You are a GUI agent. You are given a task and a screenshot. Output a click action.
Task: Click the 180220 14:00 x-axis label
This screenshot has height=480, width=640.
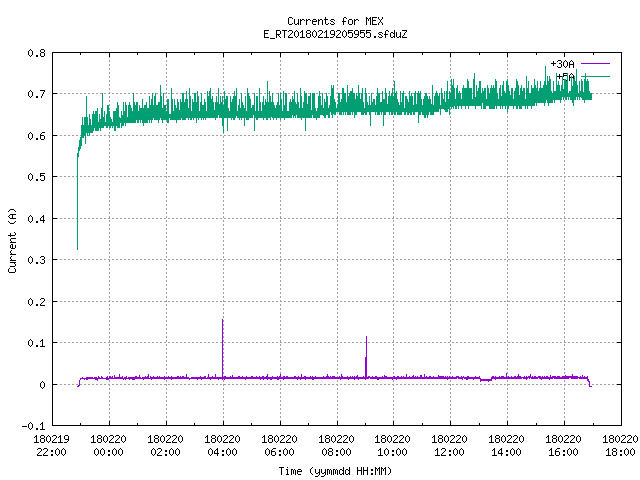[x=507, y=446]
